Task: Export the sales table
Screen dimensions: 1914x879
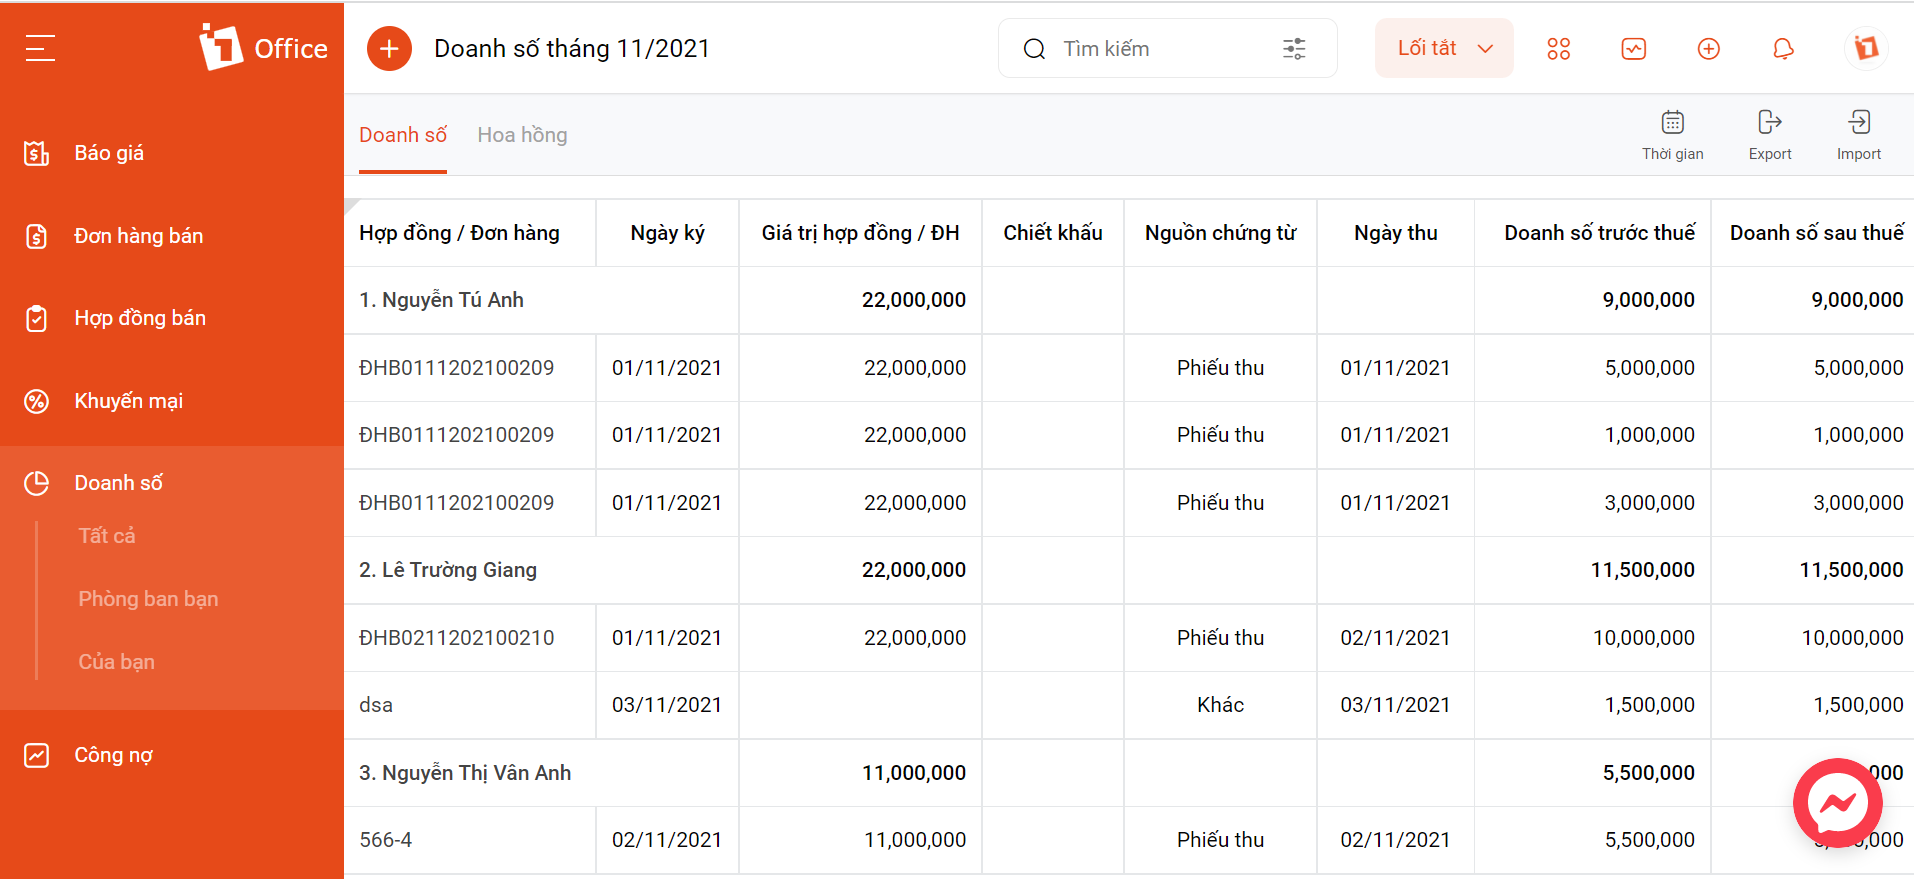Action: [1769, 135]
